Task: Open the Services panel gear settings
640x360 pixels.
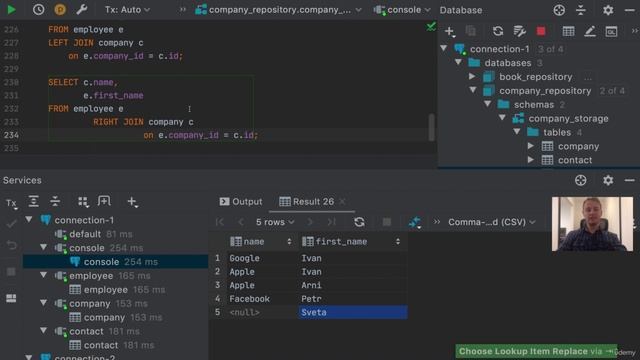Action: pyautogui.click(x=608, y=180)
